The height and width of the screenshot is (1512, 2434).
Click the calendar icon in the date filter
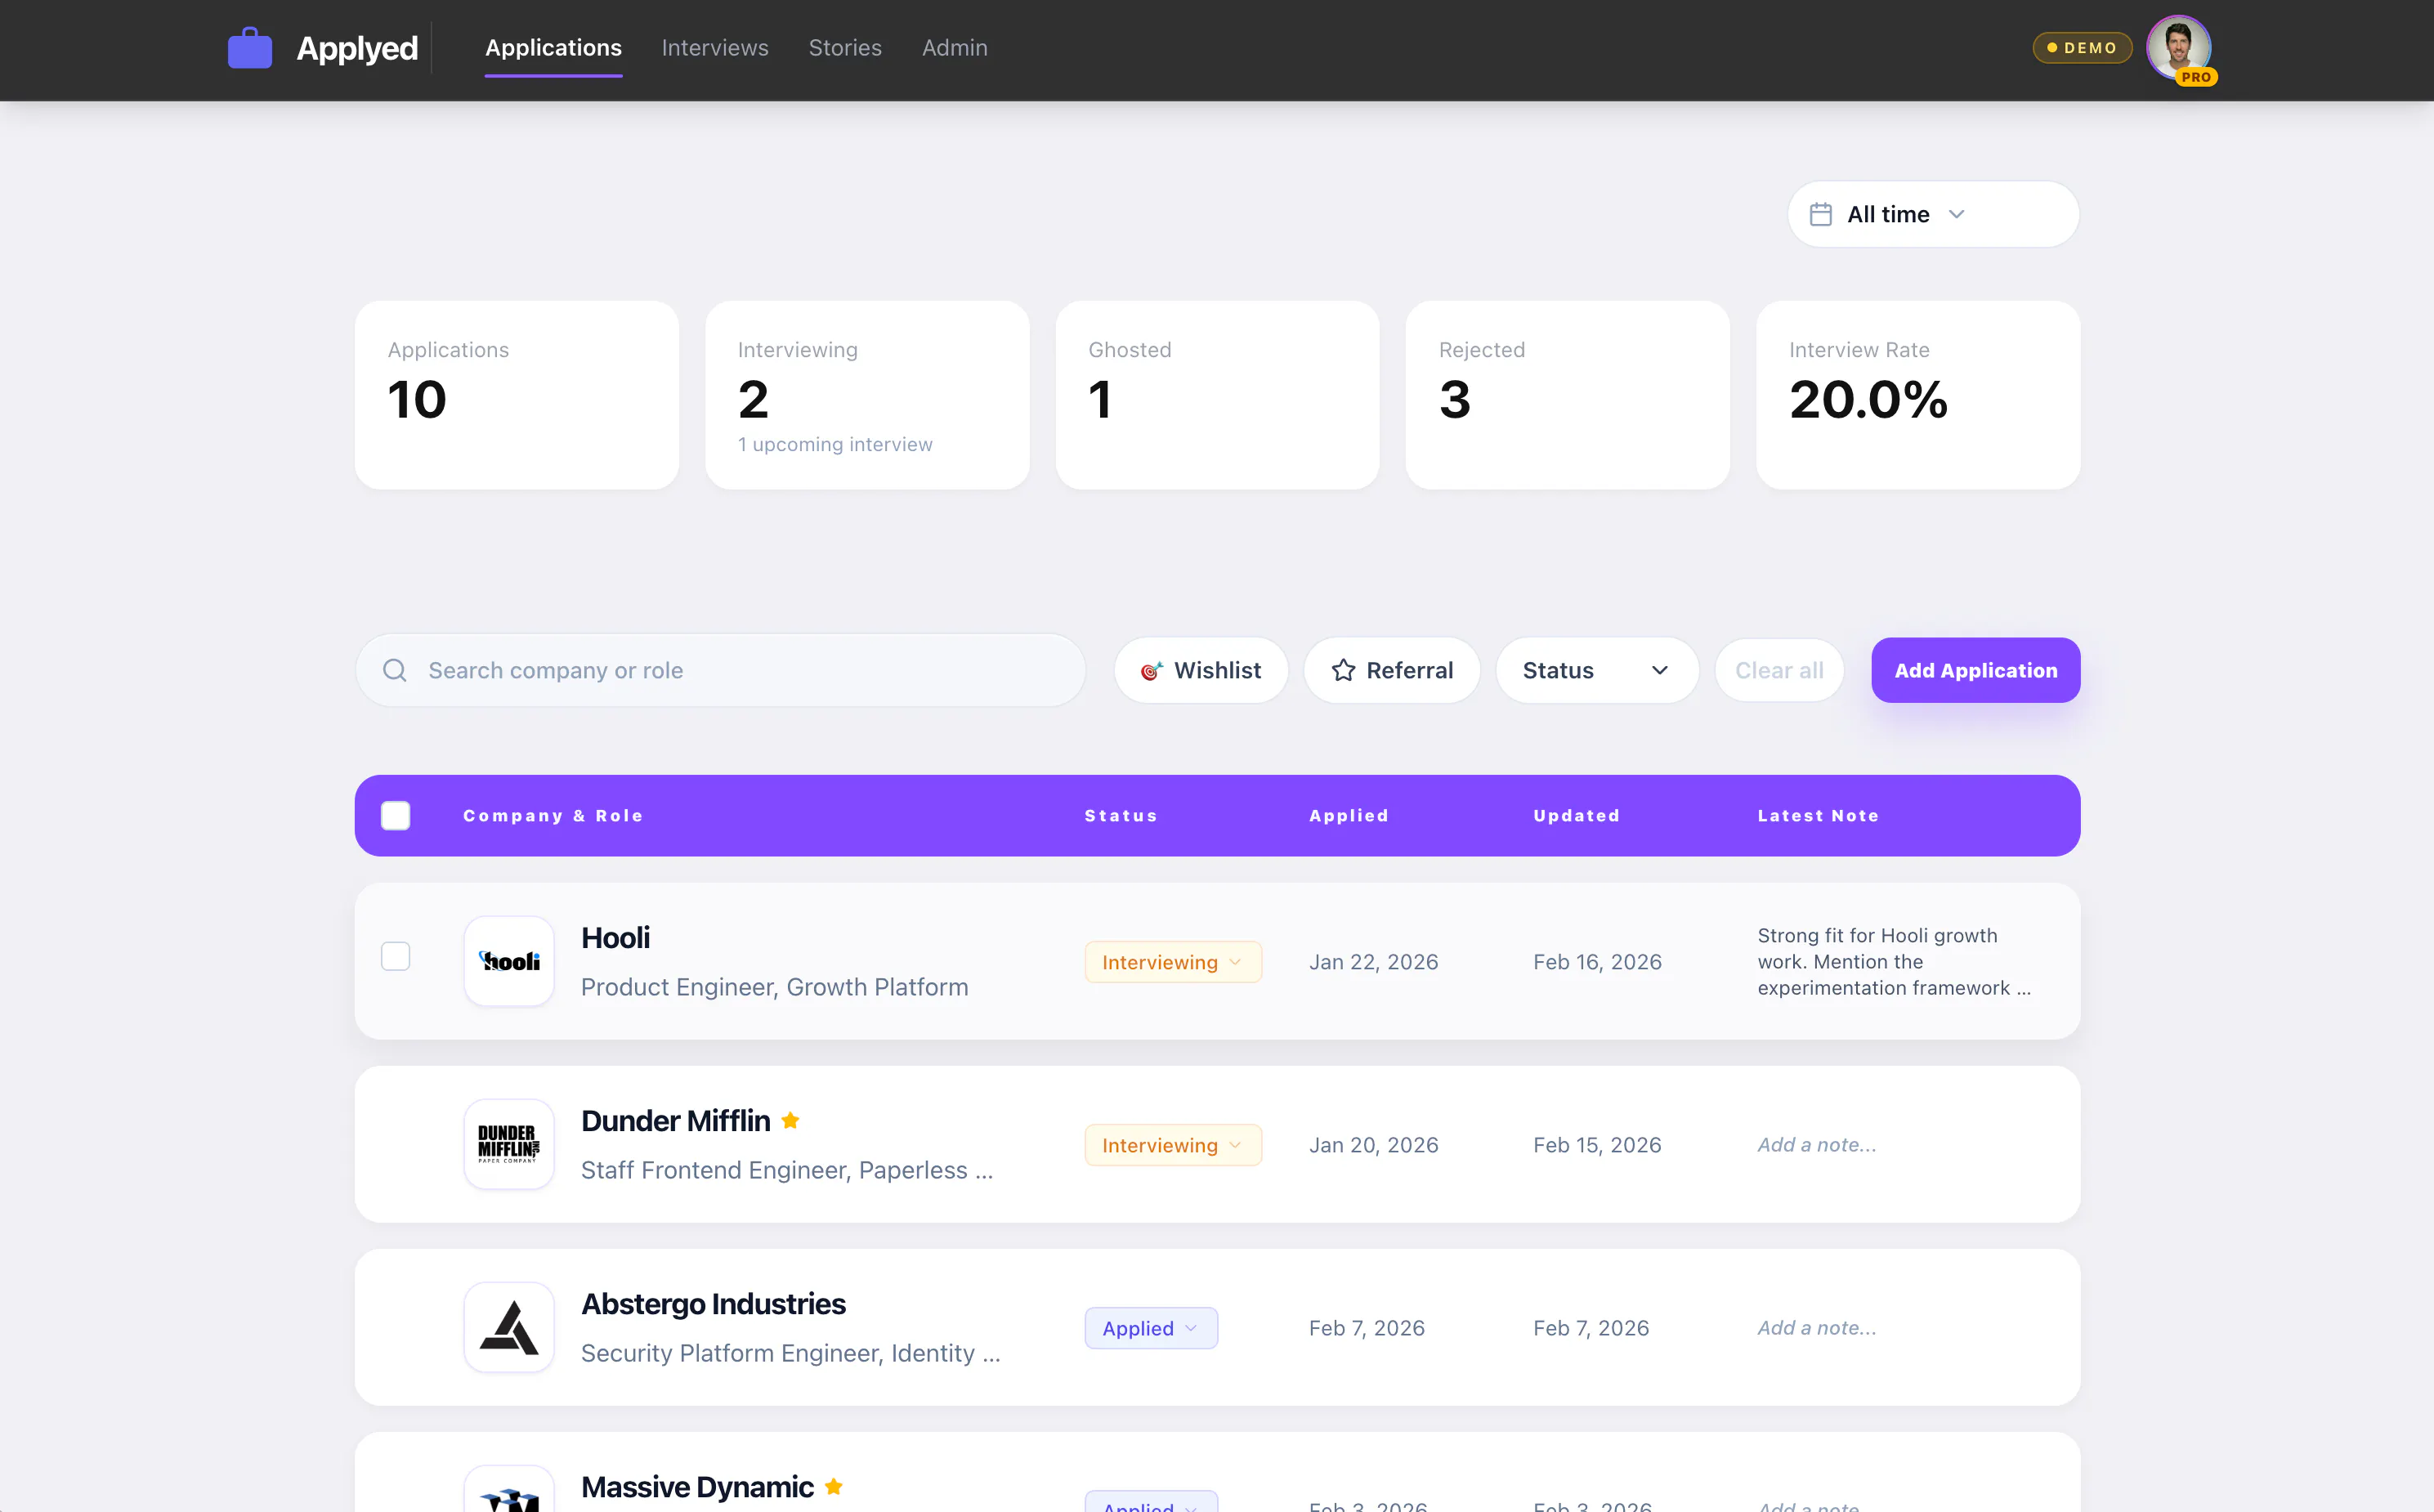pos(1821,214)
